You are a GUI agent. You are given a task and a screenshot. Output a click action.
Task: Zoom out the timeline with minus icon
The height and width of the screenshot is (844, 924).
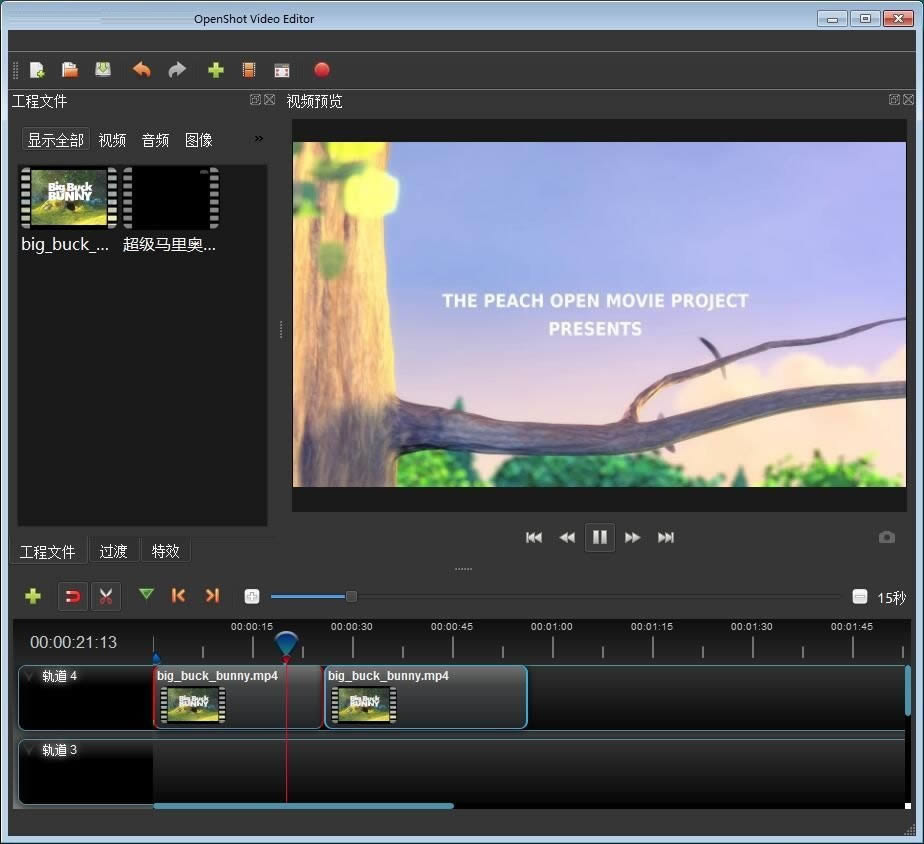point(860,596)
